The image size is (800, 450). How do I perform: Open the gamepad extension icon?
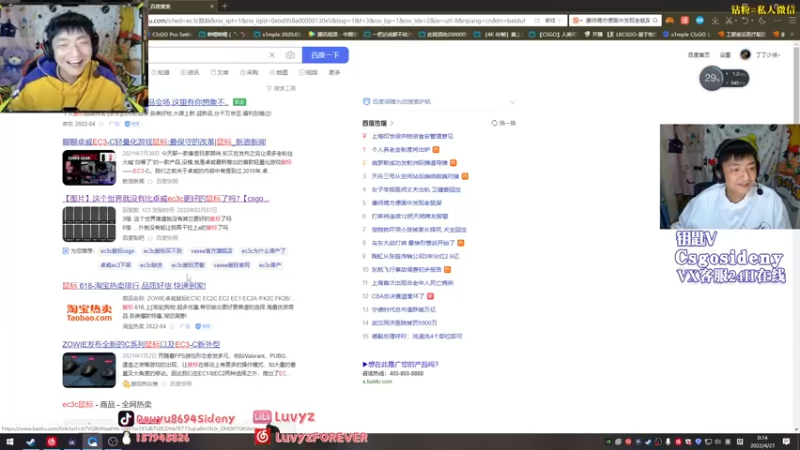[x=670, y=20]
